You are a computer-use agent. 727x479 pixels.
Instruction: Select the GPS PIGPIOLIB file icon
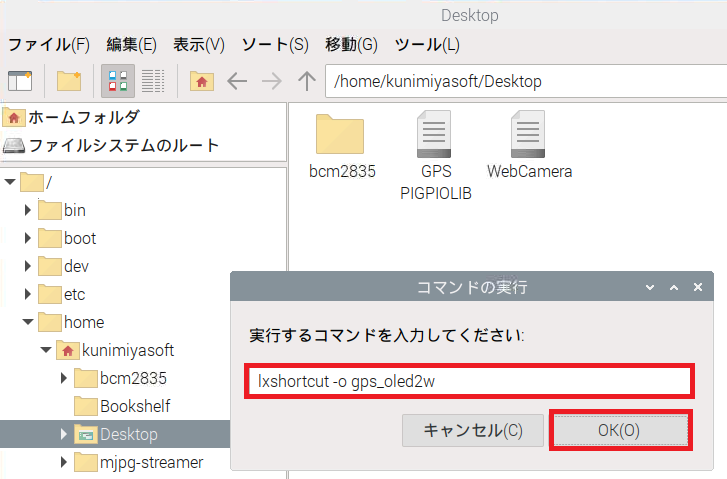[434, 134]
